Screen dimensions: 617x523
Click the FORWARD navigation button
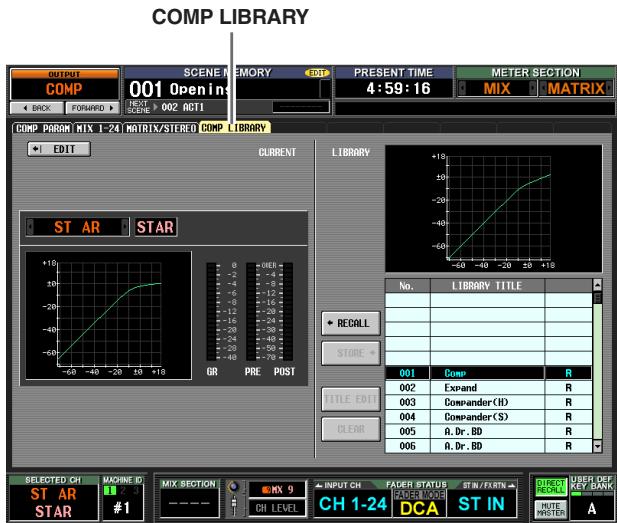(x=92, y=108)
